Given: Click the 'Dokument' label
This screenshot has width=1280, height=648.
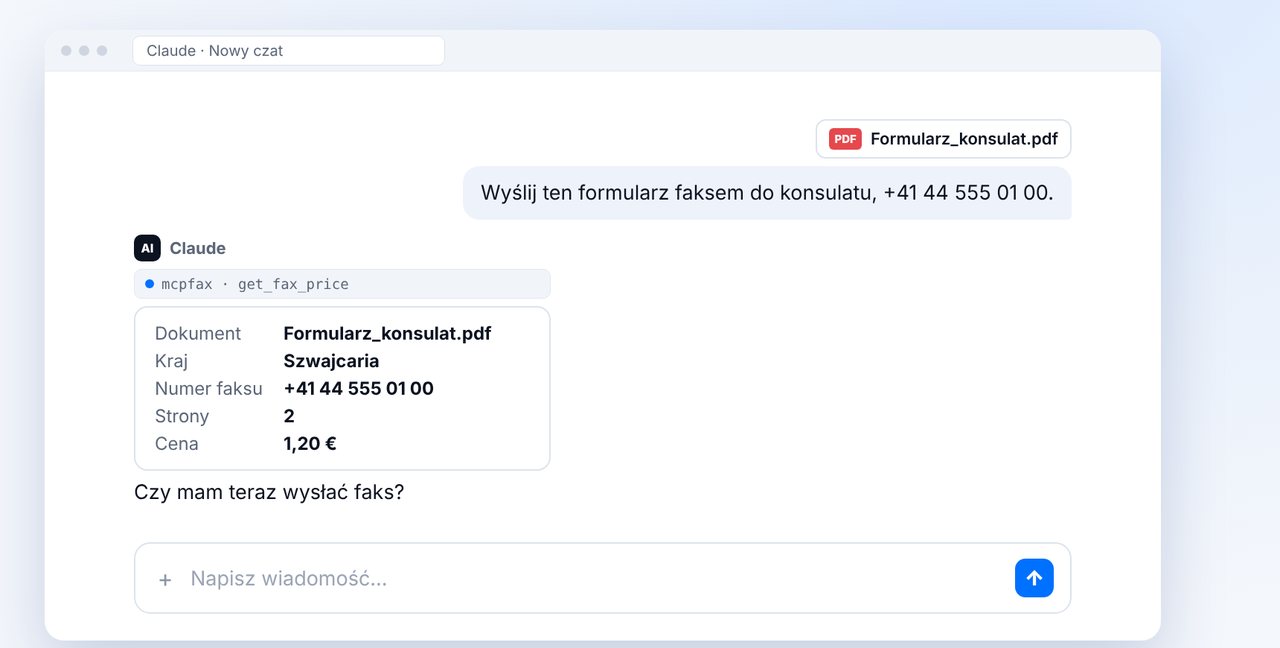Looking at the screenshot, I should tap(198, 333).
